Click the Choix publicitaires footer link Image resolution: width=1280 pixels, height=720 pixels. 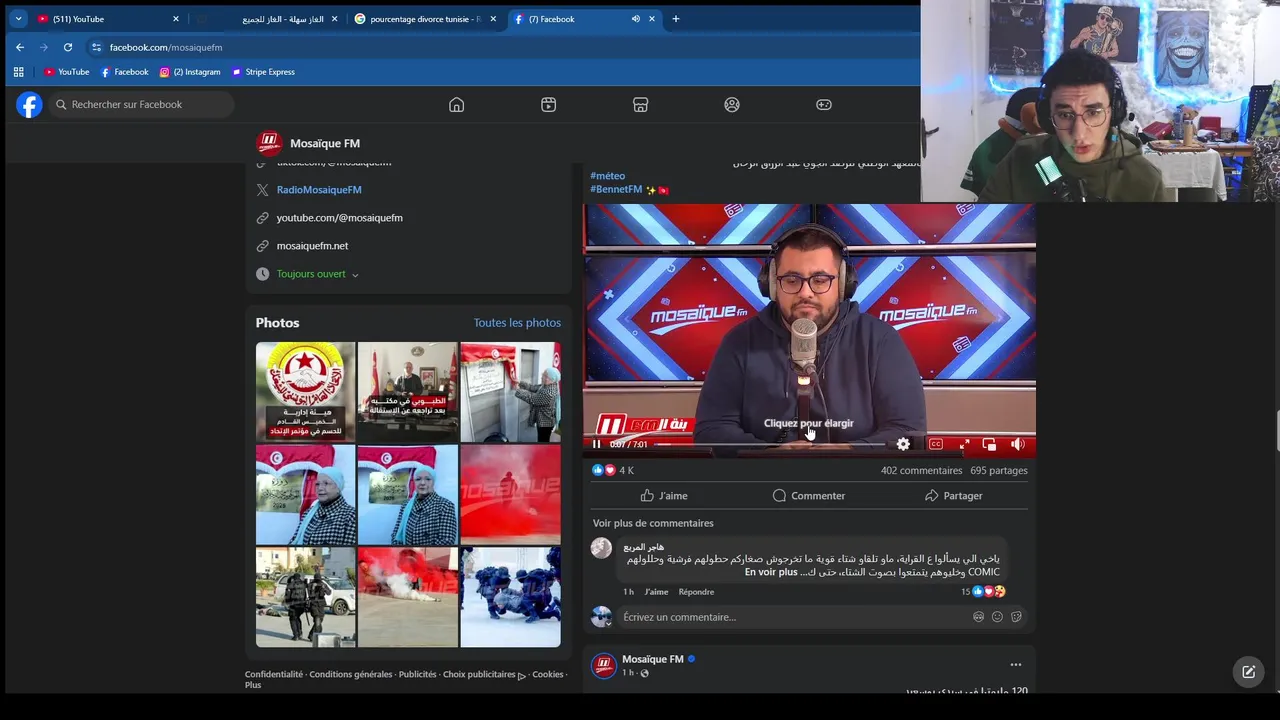click(x=484, y=675)
